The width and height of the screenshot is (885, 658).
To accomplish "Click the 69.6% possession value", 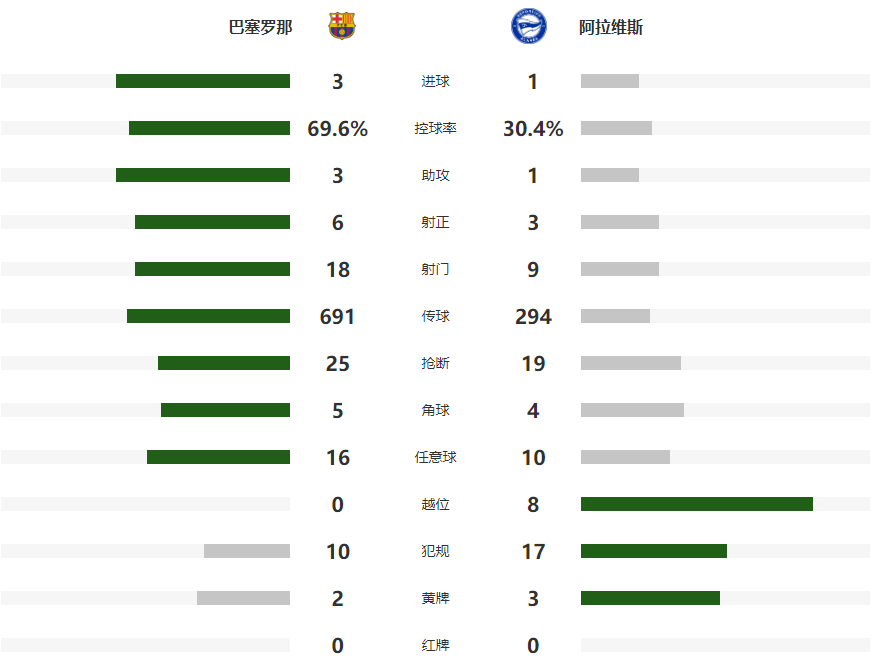I will [338, 129].
